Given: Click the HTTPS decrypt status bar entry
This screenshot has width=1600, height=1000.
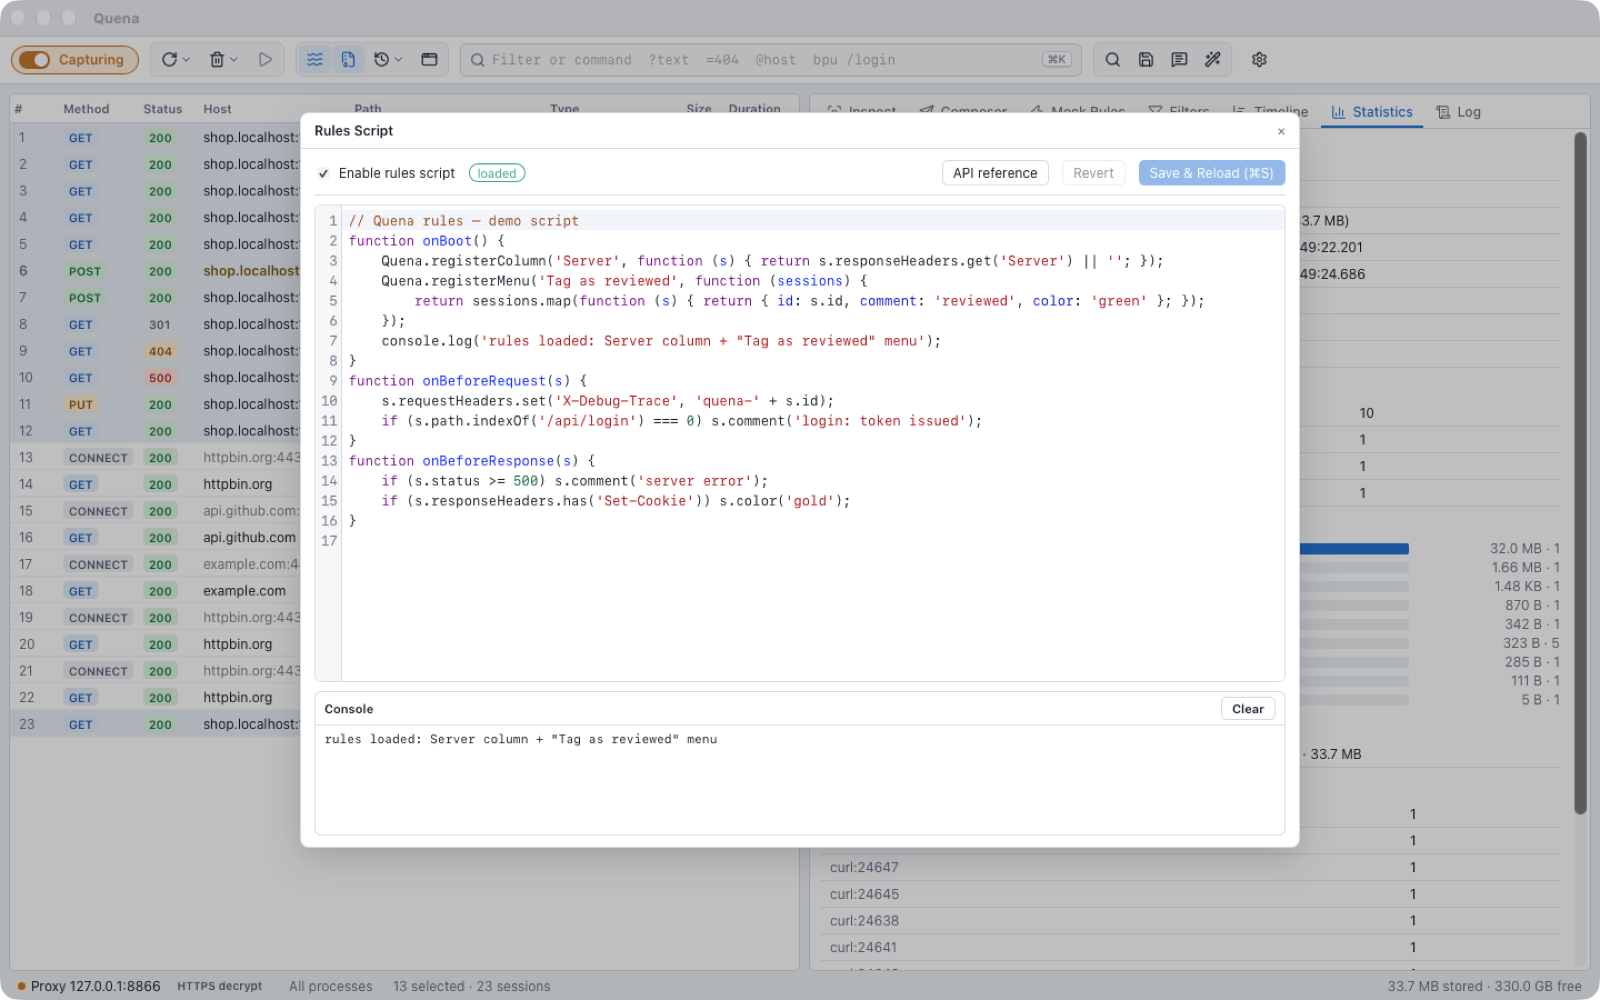Looking at the screenshot, I should [220, 986].
